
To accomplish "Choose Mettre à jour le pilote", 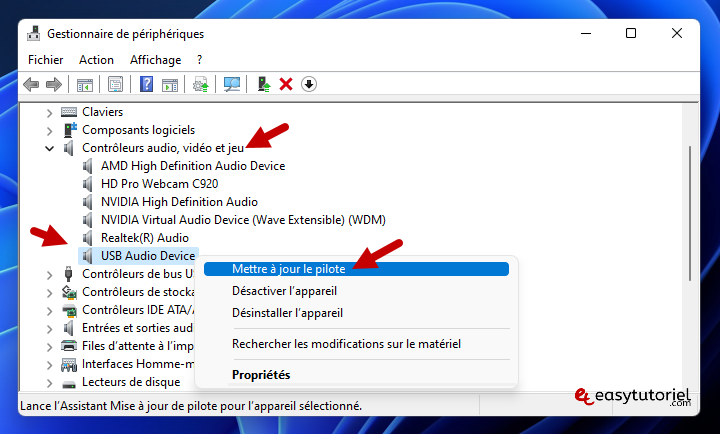I will [356, 269].
